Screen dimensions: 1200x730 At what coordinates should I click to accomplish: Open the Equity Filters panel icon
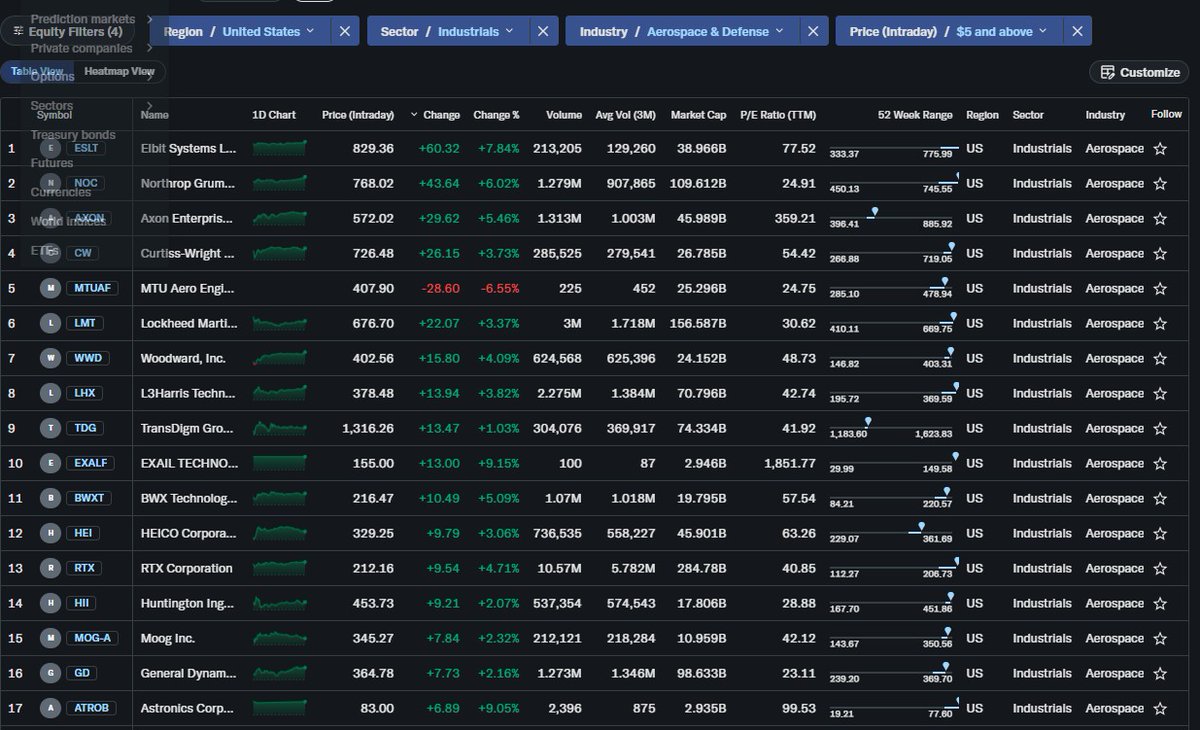pyautogui.click(x=18, y=31)
